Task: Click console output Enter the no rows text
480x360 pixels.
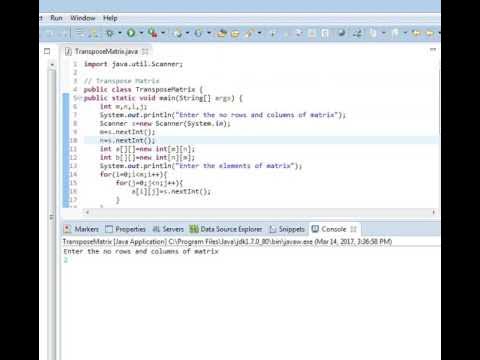Action: pos(141,251)
